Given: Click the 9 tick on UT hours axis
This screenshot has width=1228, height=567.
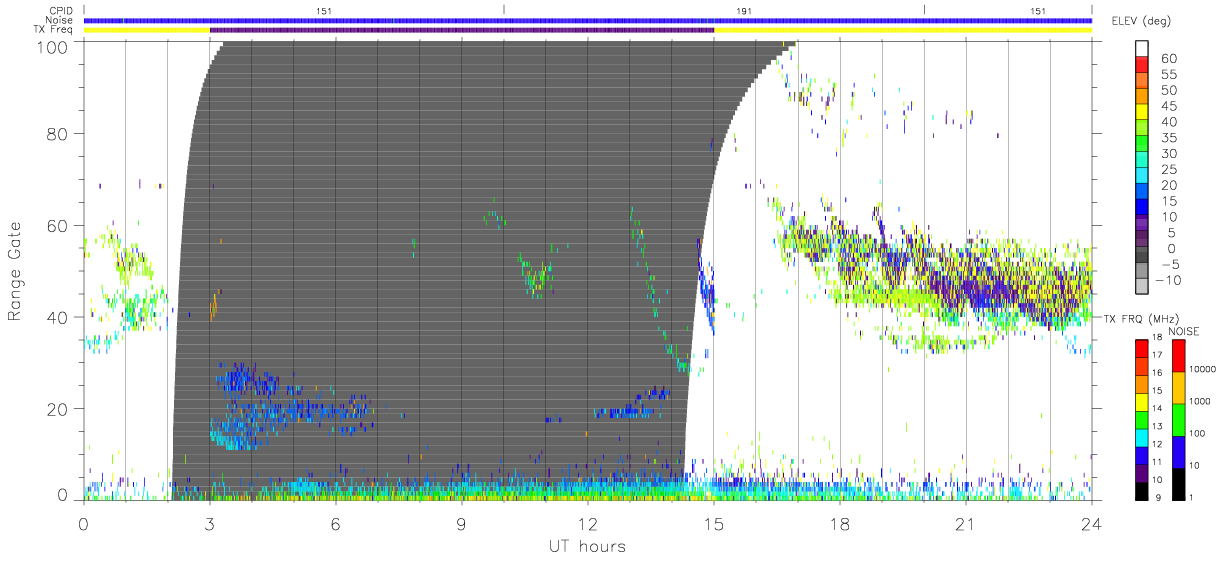Looking at the screenshot, I should 462,523.
